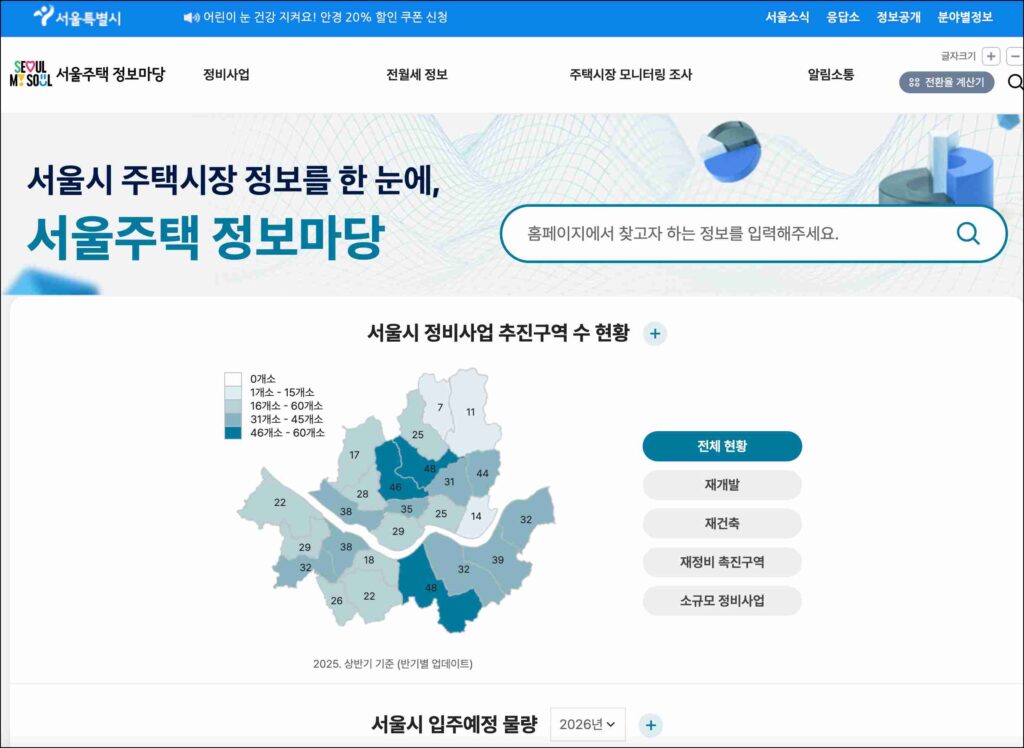Select the map district labeled 18
The image size is (1024, 748).
click(x=369, y=560)
